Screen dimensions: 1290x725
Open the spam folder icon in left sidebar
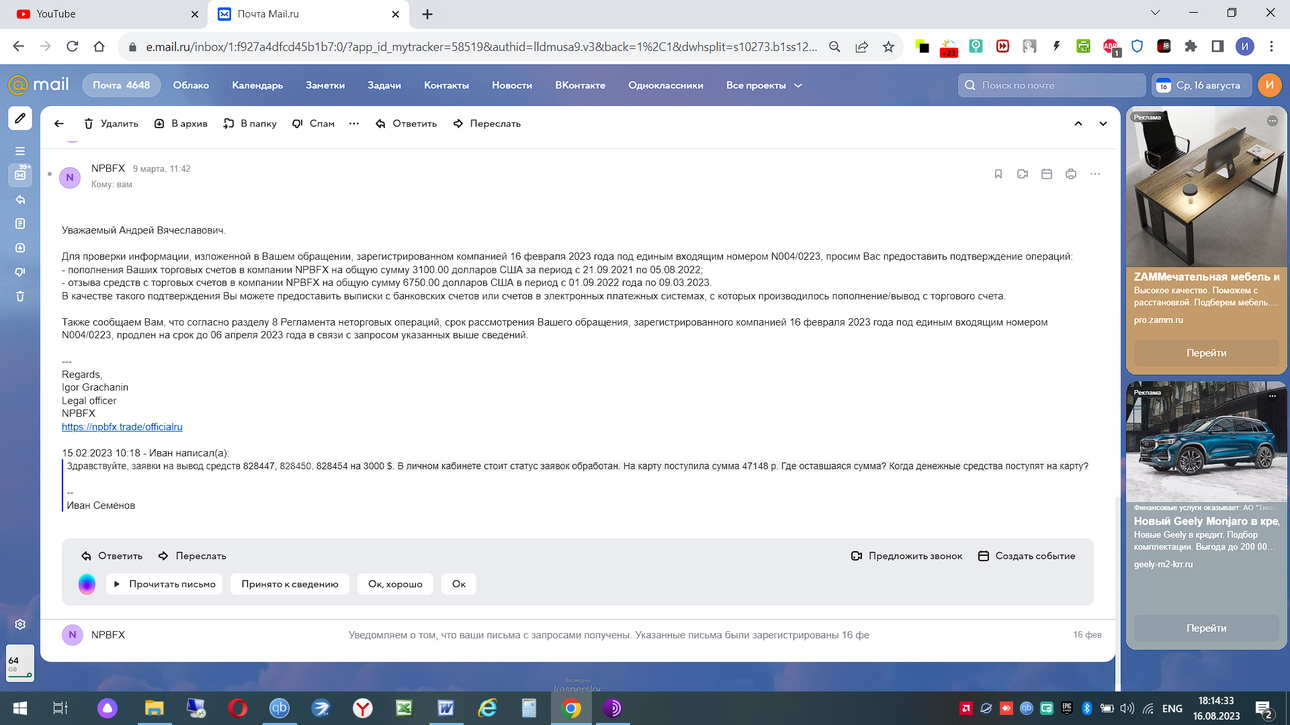pyautogui.click(x=20, y=272)
